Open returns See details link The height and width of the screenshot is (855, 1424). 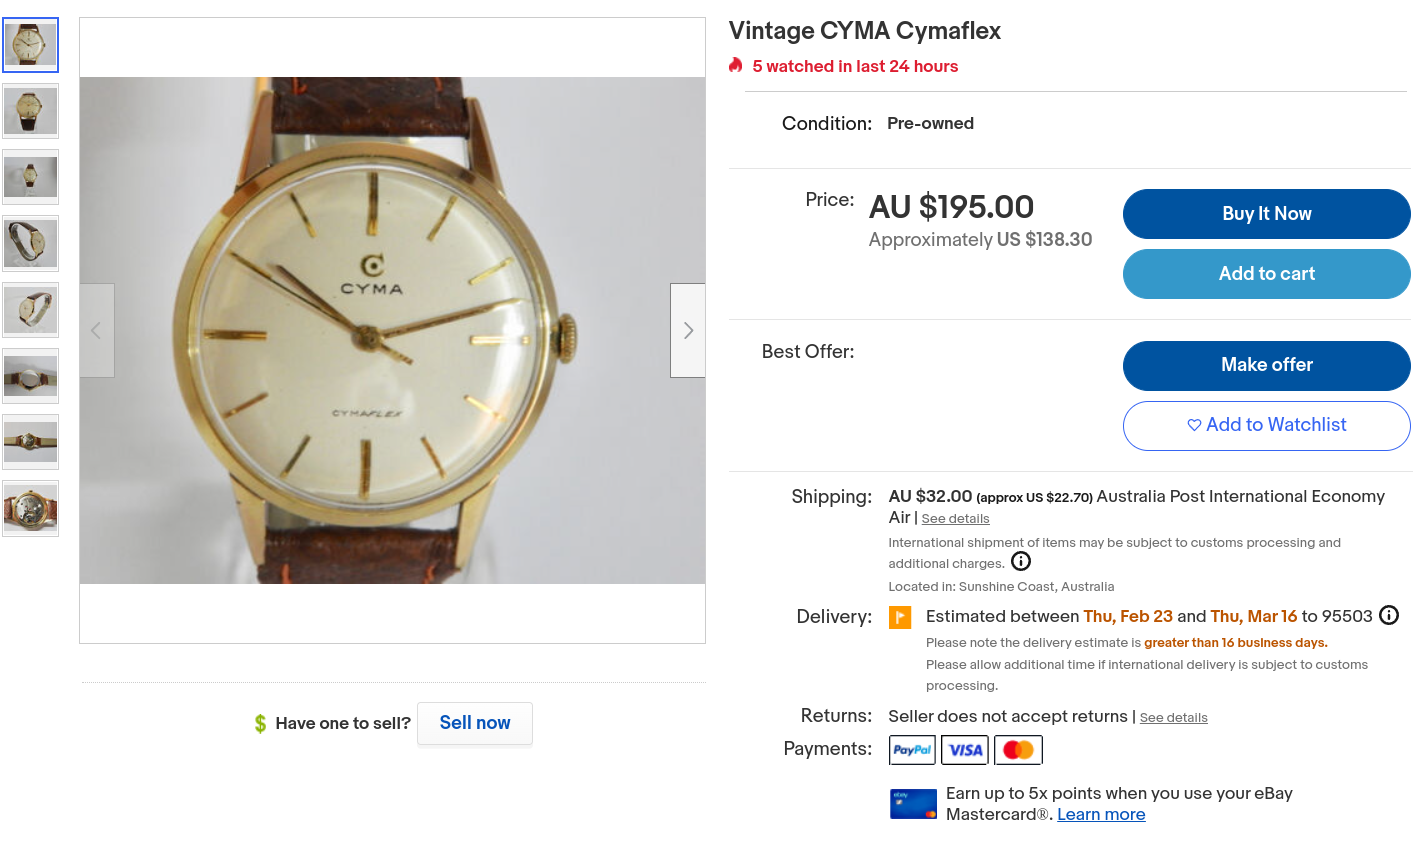point(1173,718)
